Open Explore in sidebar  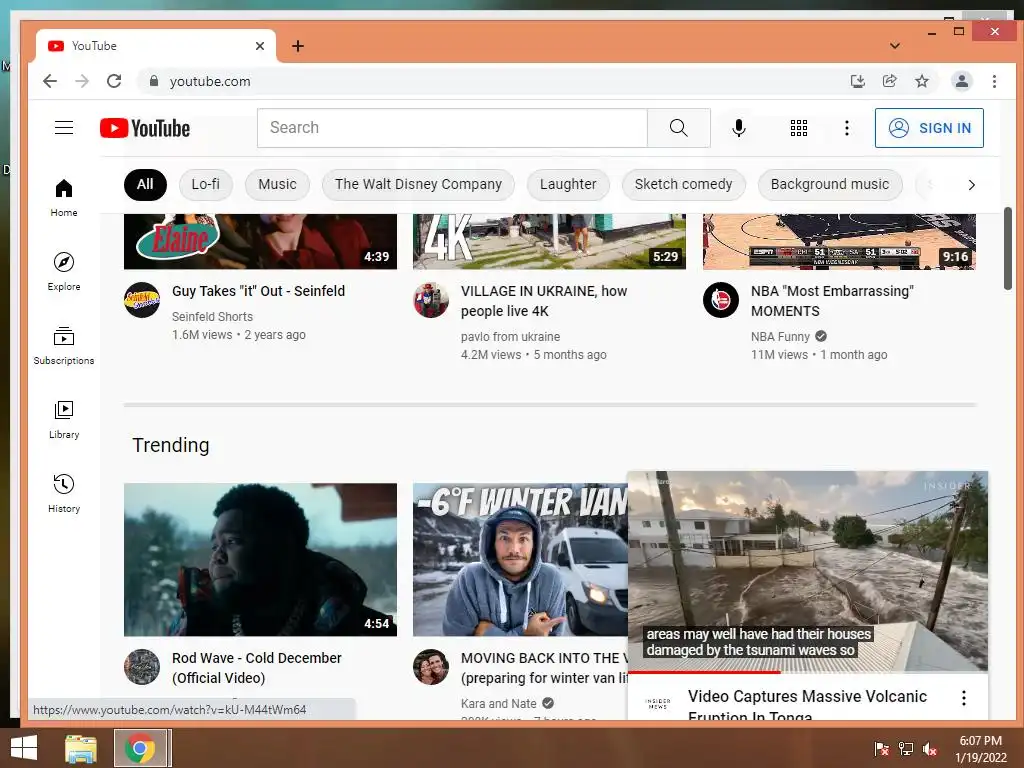64,271
